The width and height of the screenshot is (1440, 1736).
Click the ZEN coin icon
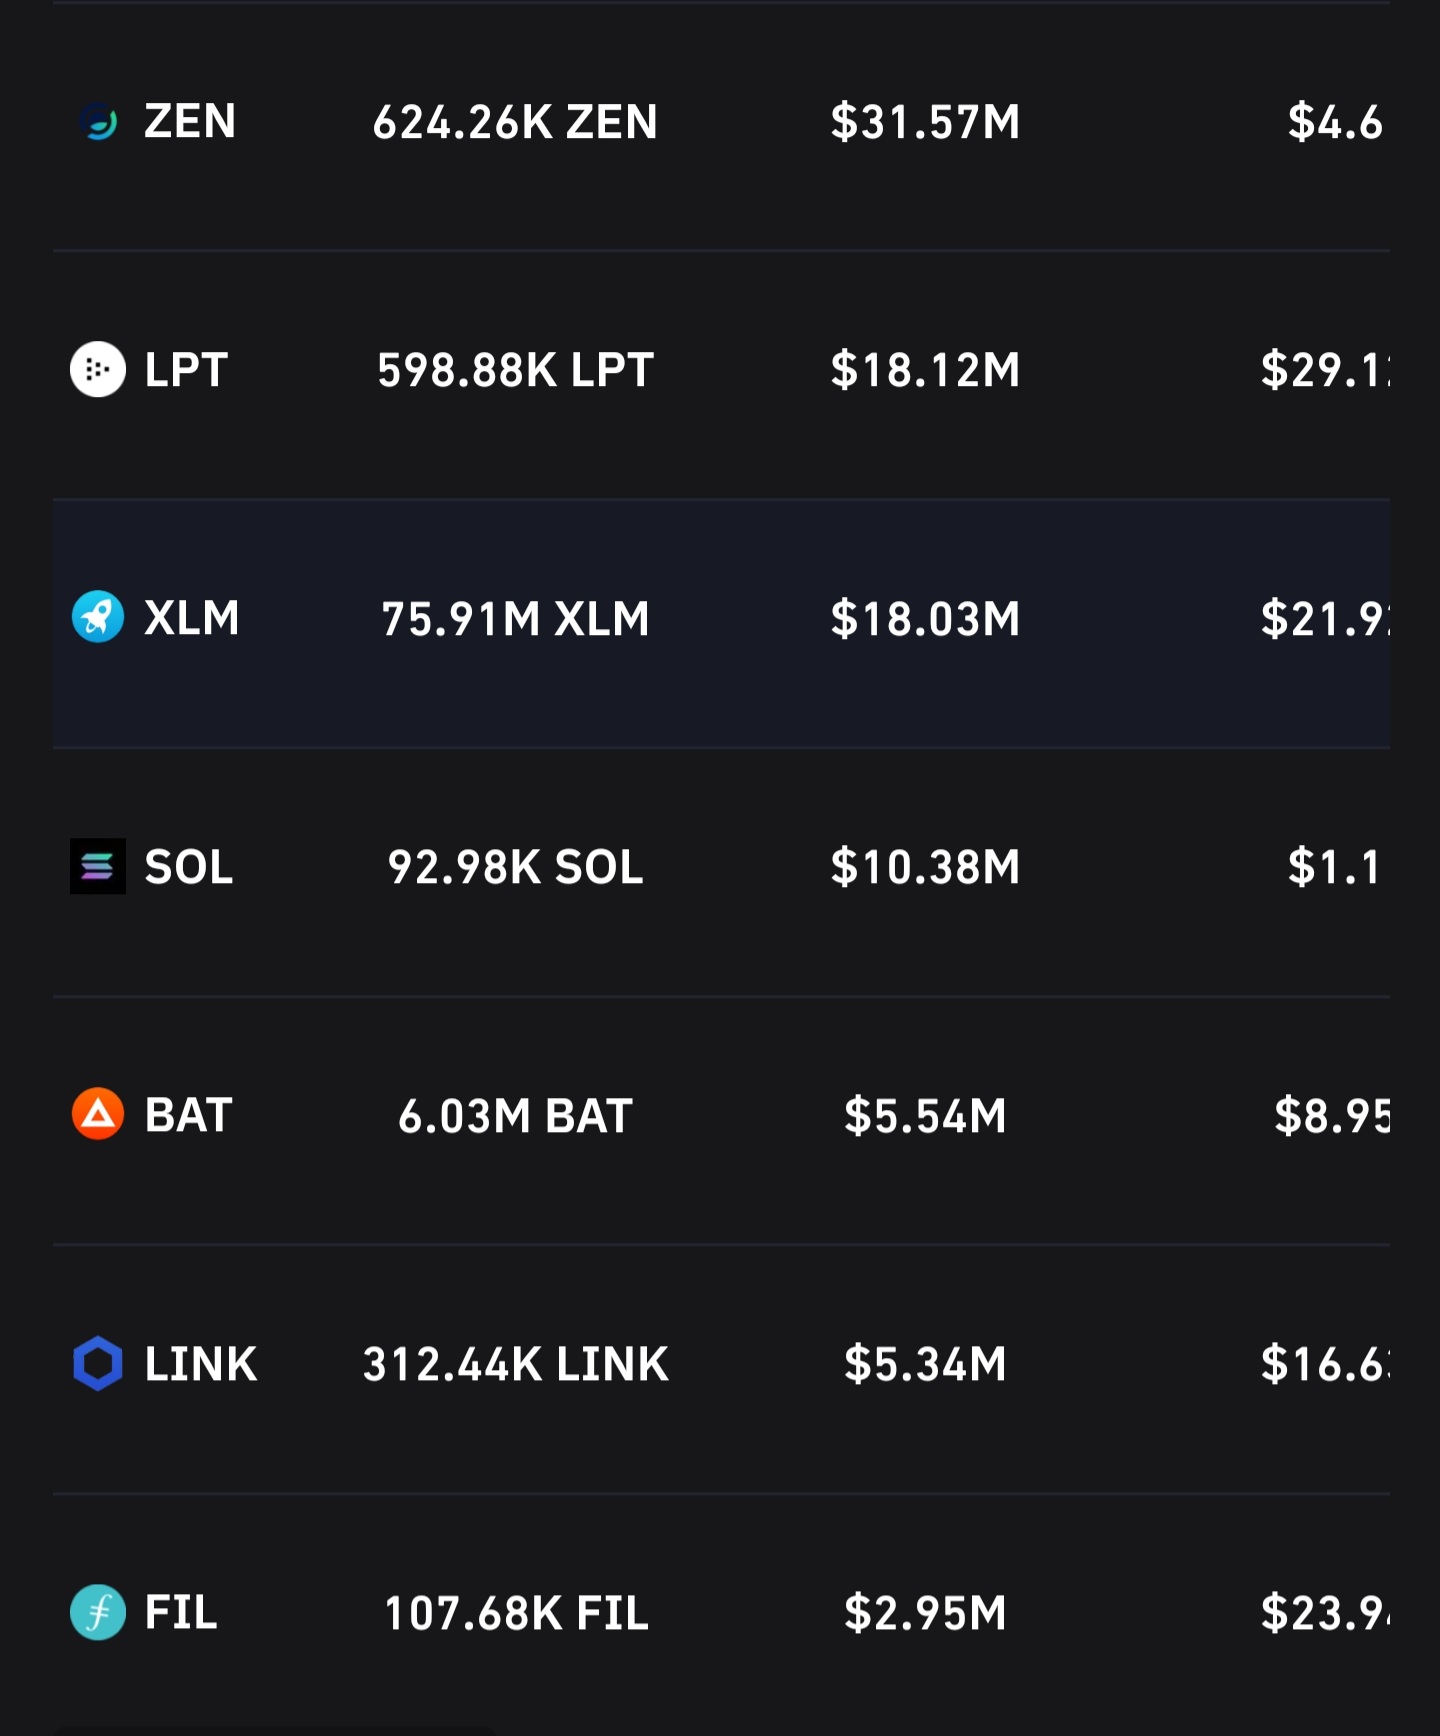98,122
